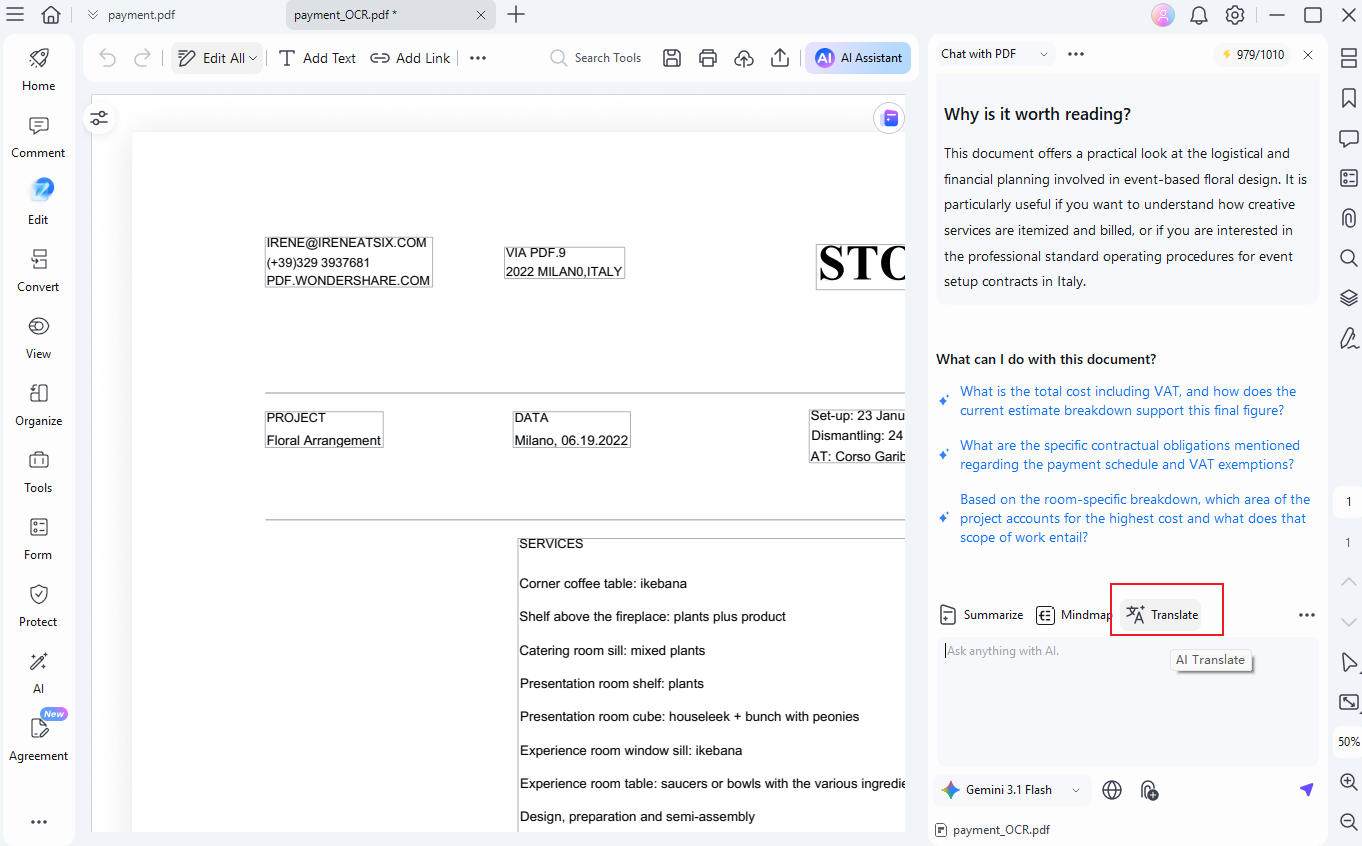Open the hamburger main menu

[15, 14]
